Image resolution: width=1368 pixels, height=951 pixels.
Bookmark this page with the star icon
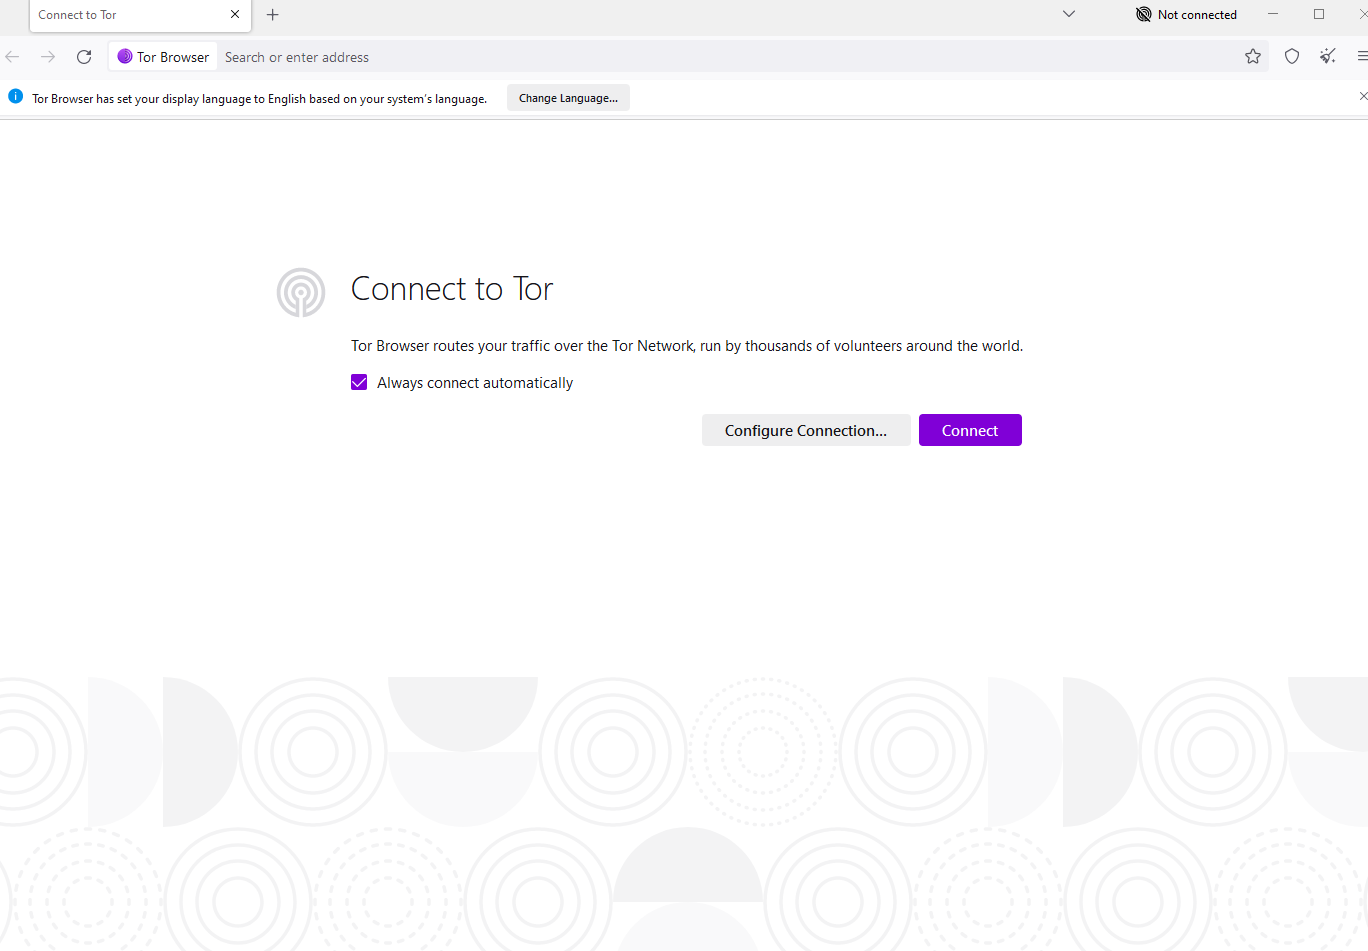point(1253,57)
